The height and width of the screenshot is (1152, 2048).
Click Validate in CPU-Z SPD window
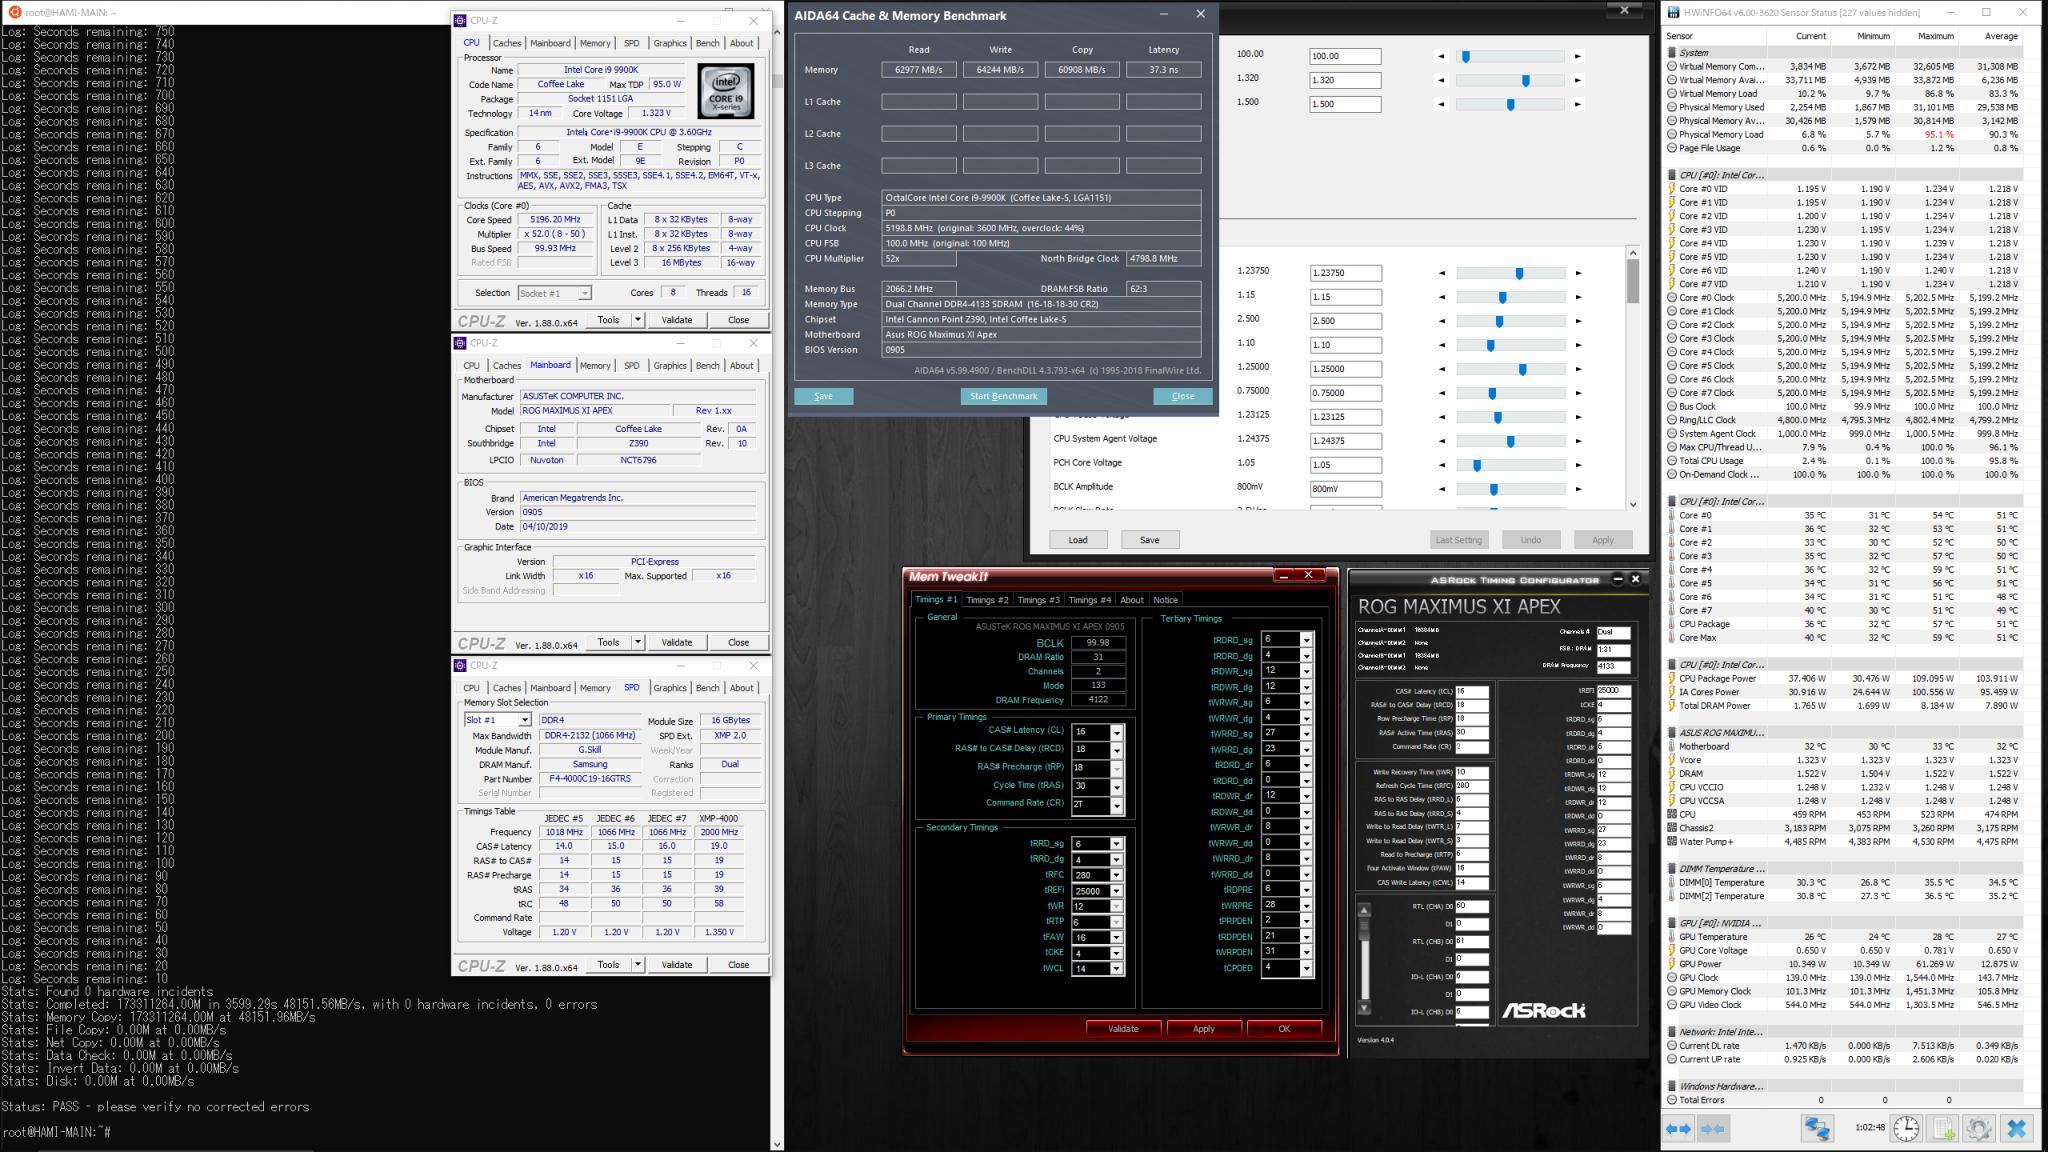(x=677, y=965)
